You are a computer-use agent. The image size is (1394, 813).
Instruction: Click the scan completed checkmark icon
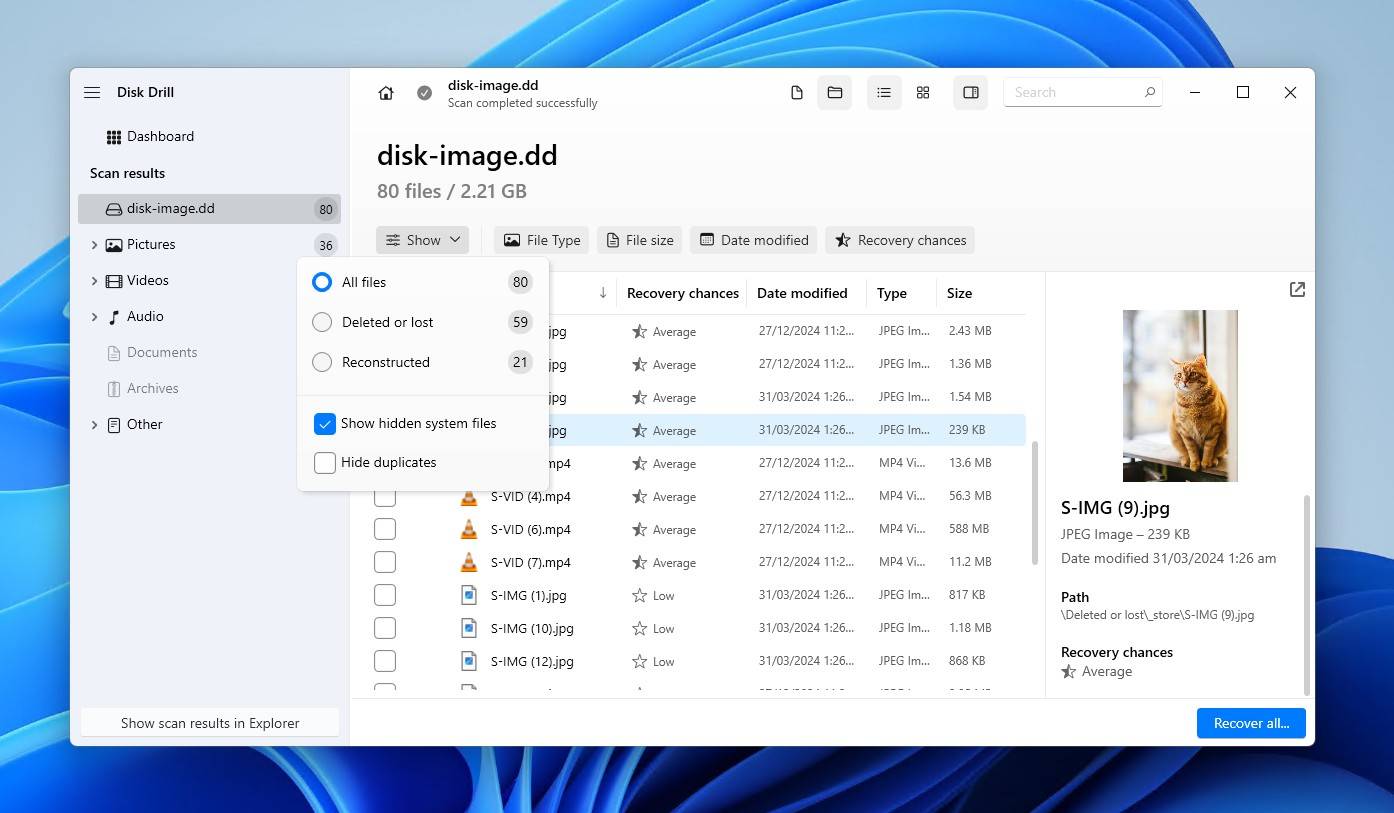(x=425, y=93)
